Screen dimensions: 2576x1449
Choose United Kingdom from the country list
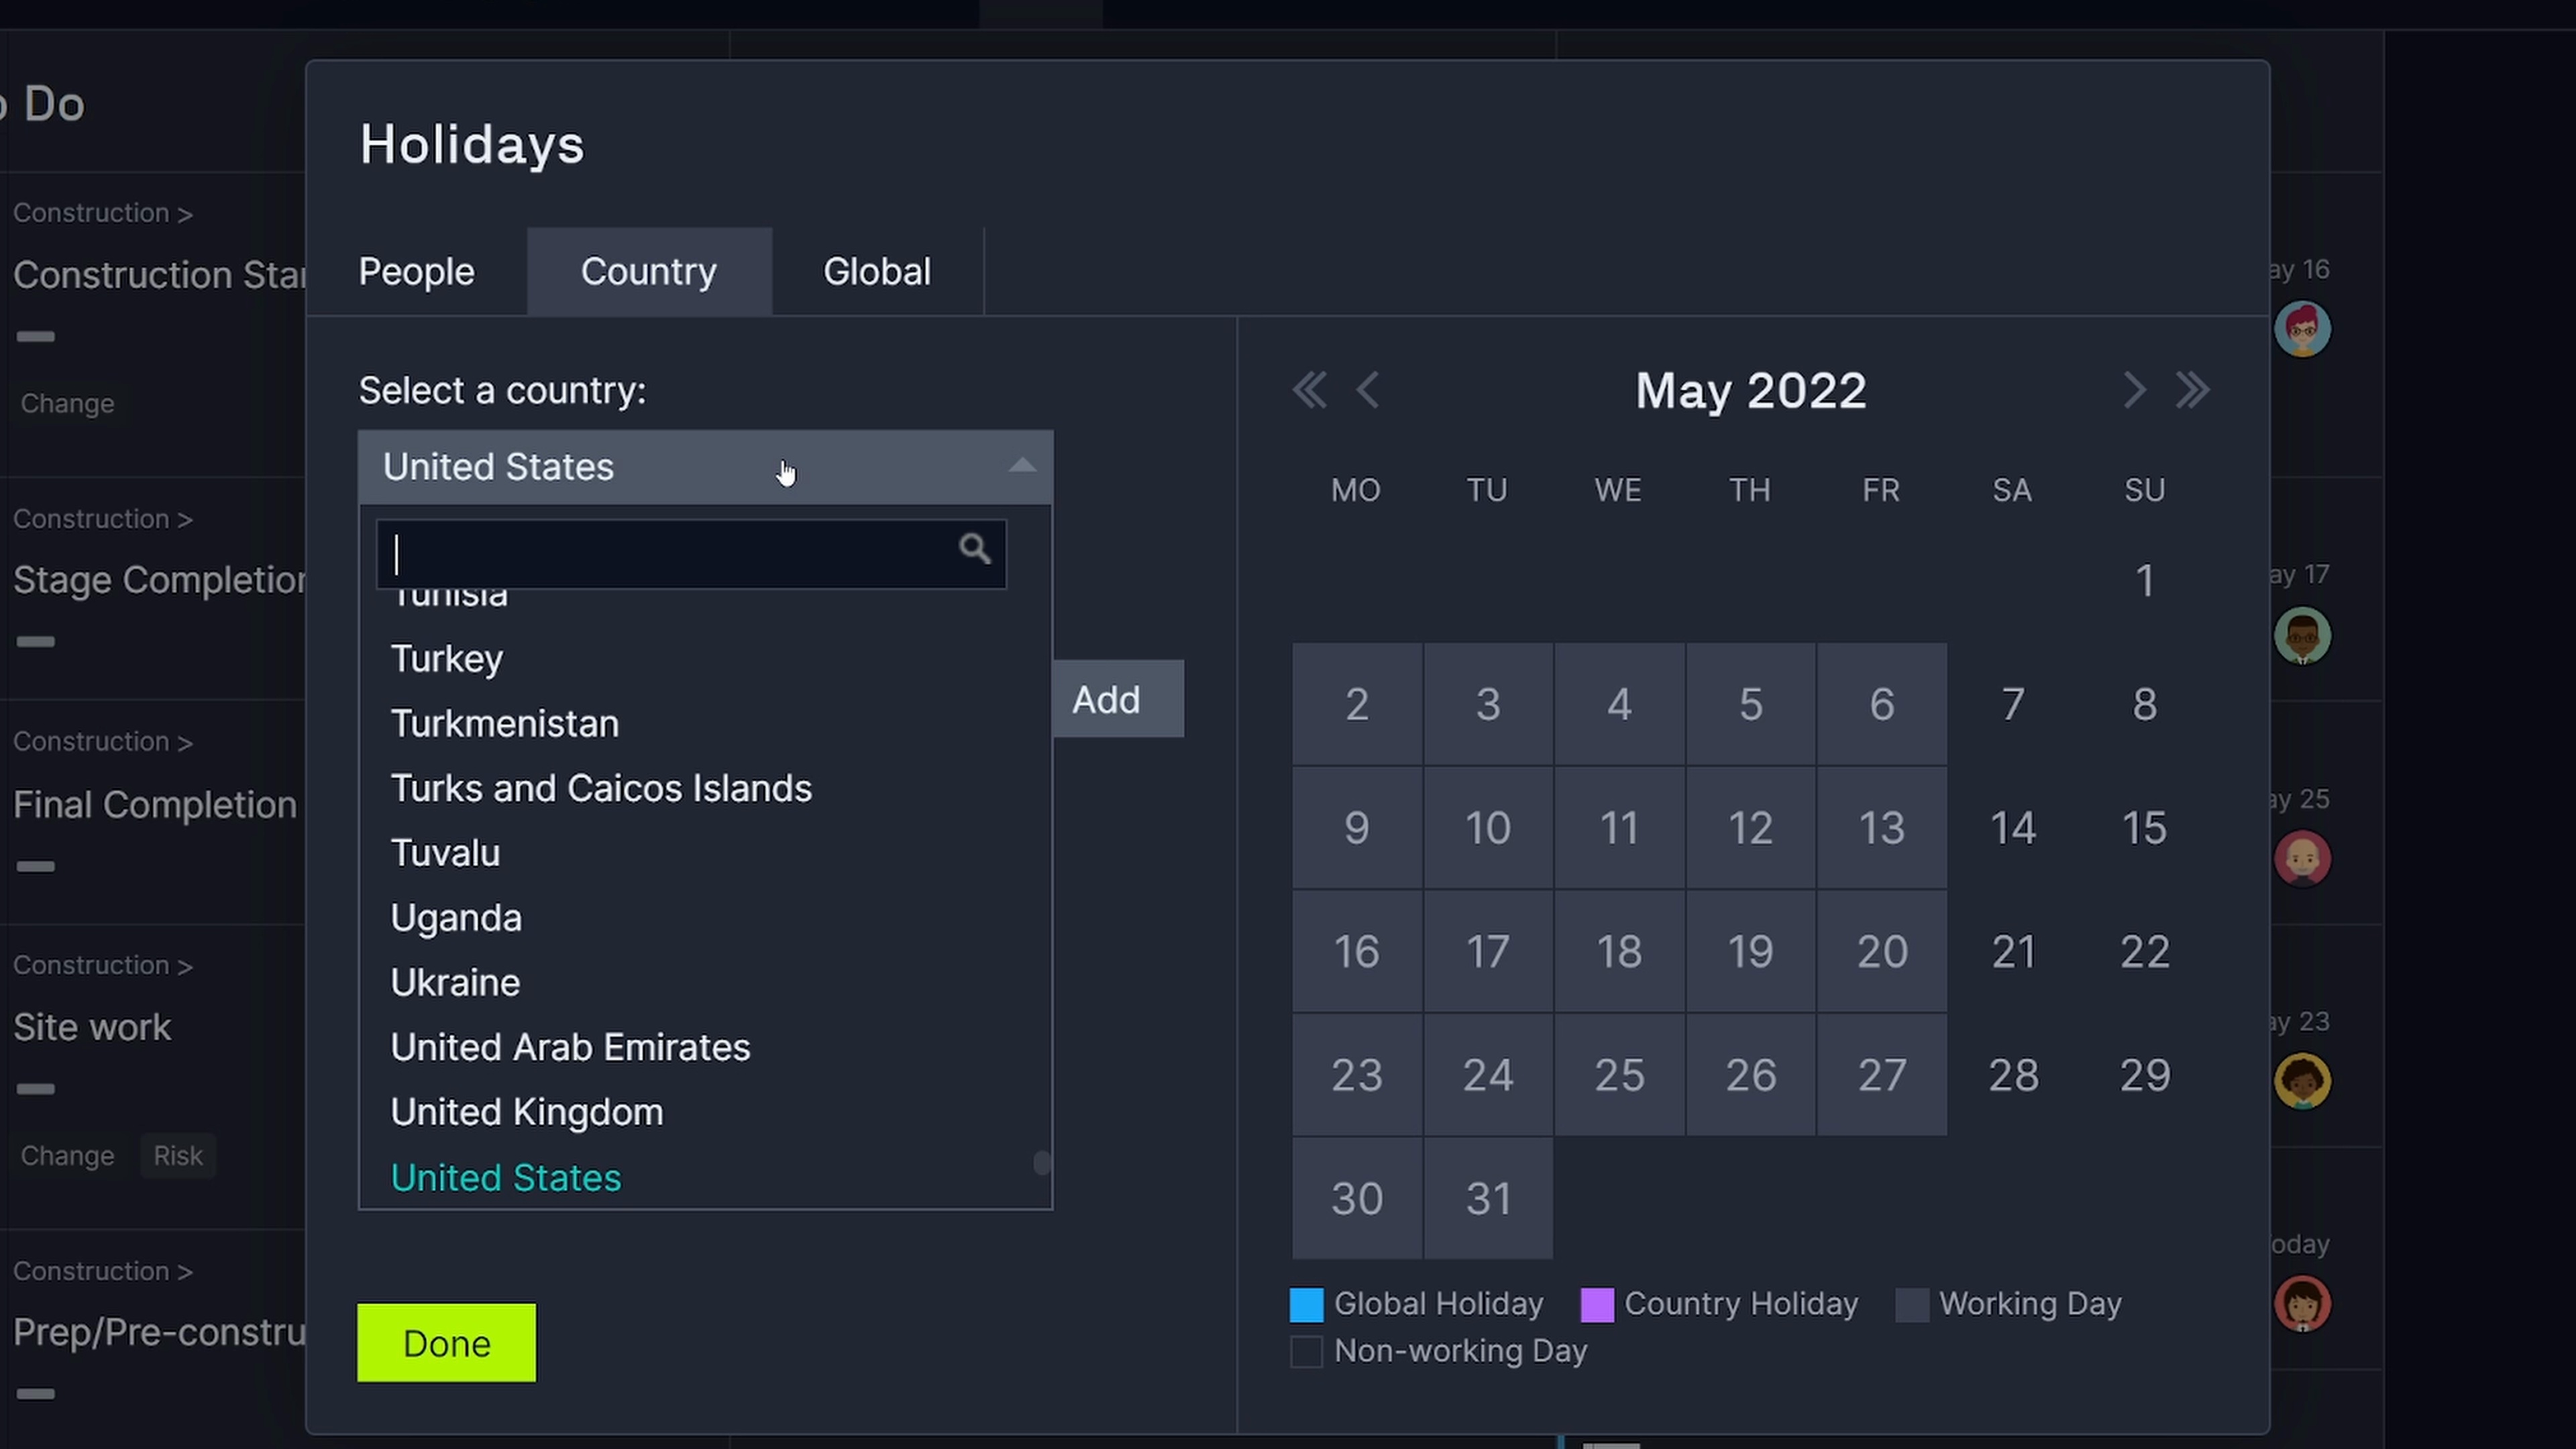pos(527,1112)
